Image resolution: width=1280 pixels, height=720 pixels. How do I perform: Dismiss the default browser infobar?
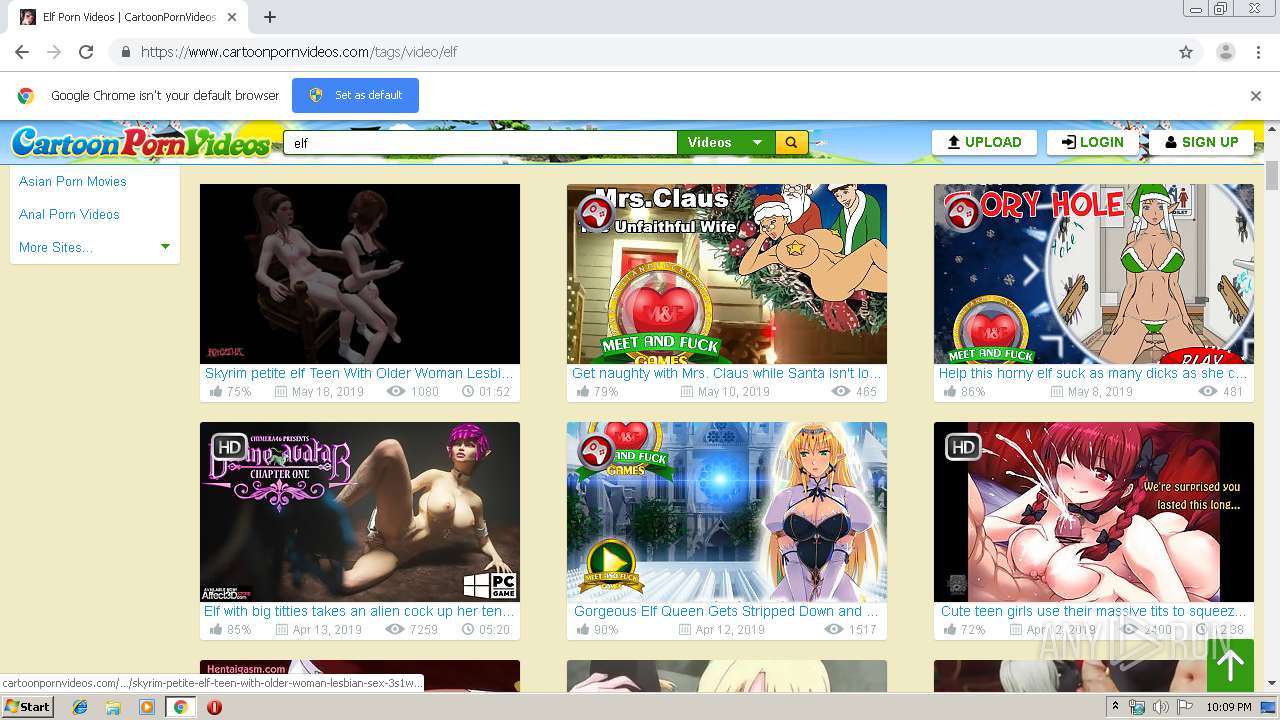[x=1256, y=96]
